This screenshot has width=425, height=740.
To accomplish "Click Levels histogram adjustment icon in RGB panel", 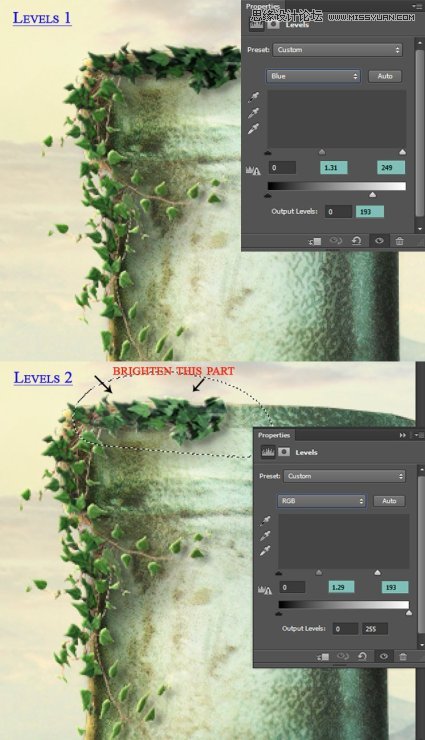I will [268, 452].
